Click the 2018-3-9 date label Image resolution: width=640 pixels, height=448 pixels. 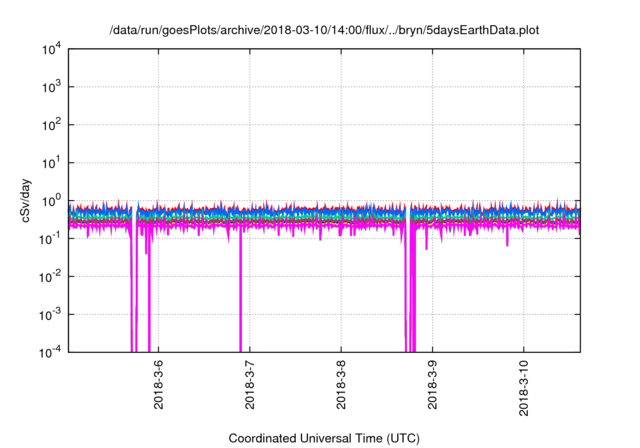click(x=432, y=384)
